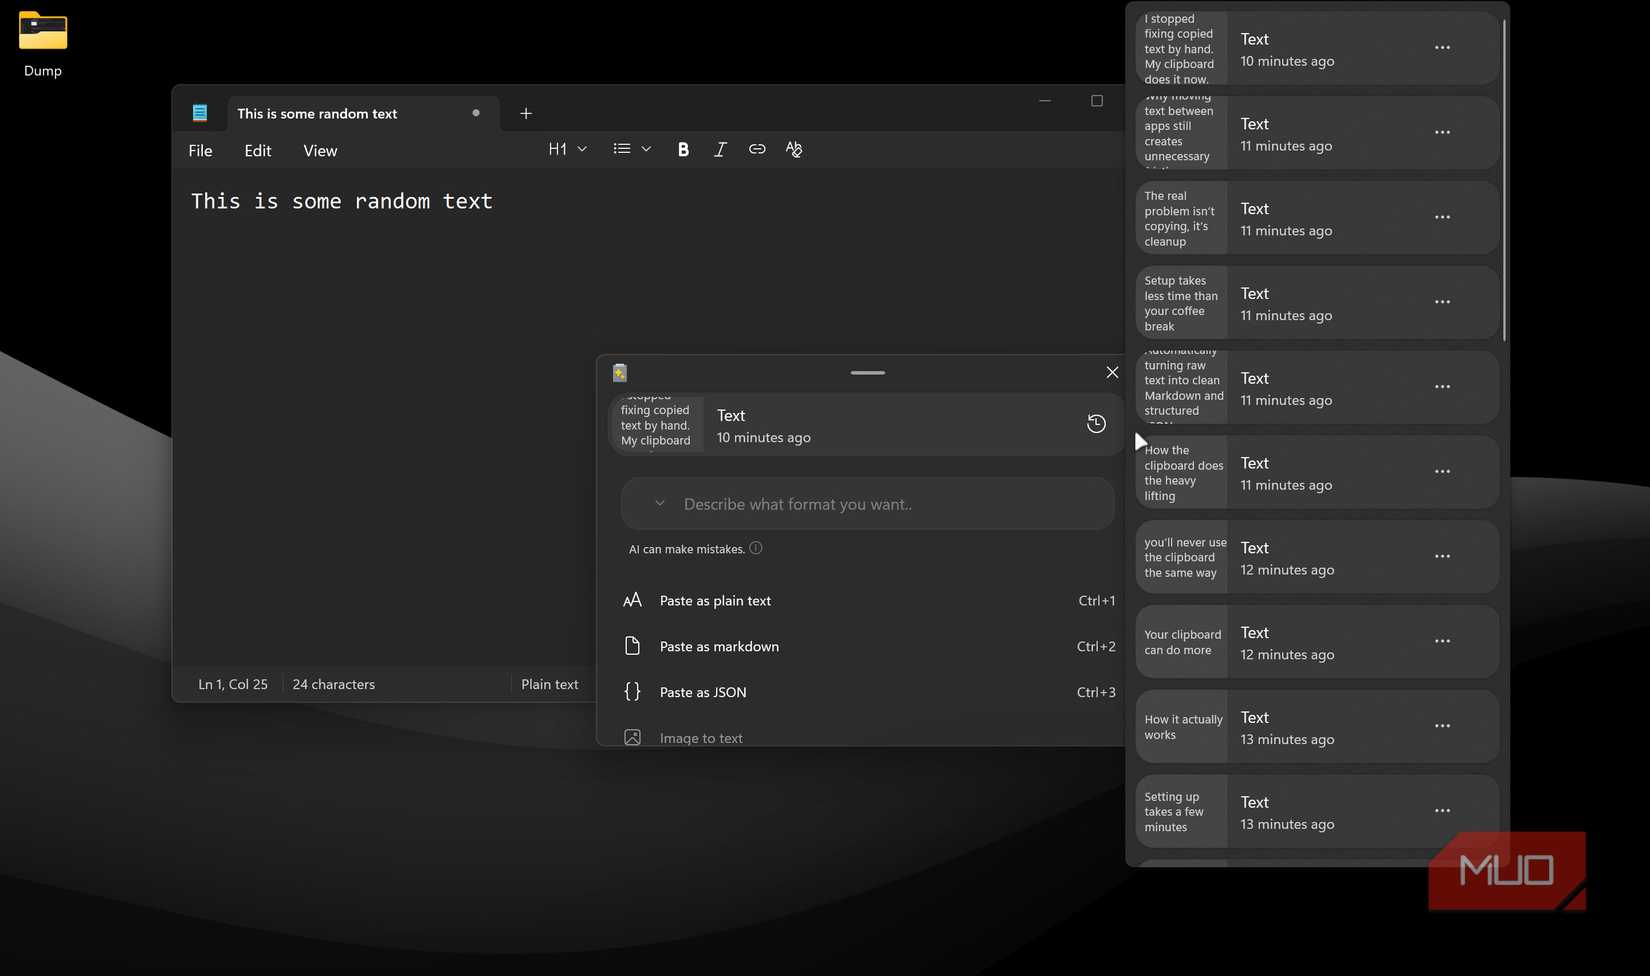Viewport: 1650px width, 976px height.
Task: Clear formatting with the Notepad toolbar icon
Action: (x=794, y=149)
